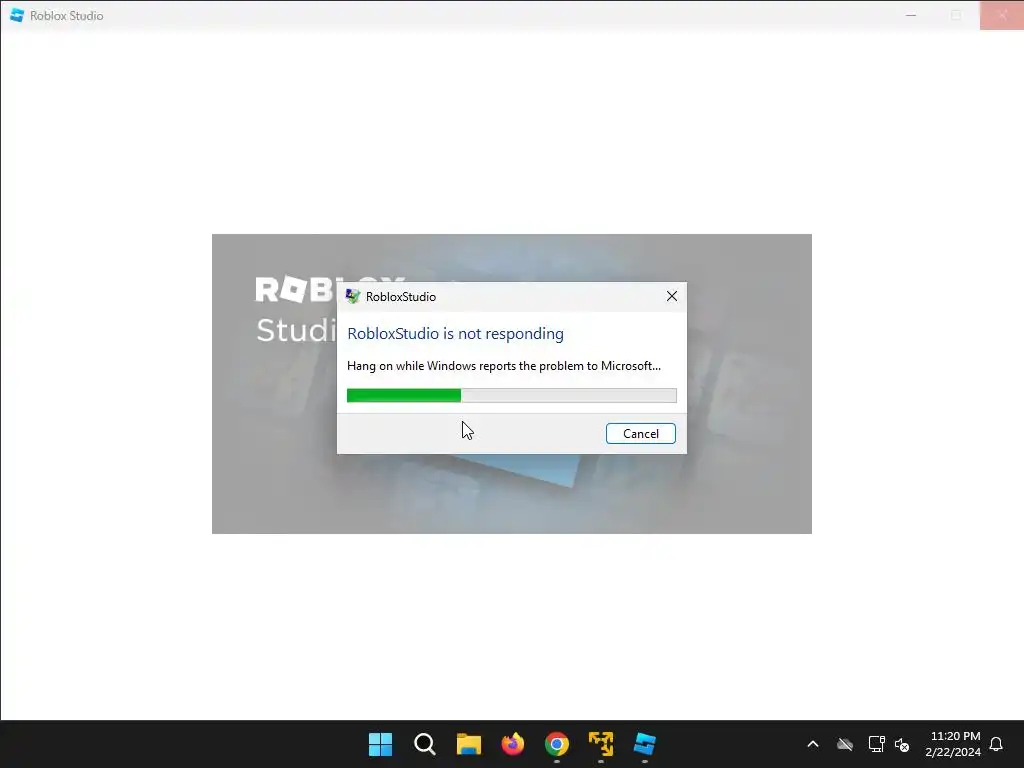Switch to Google Chrome in the taskbar
Image resolution: width=1024 pixels, height=768 pixels.
point(556,744)
